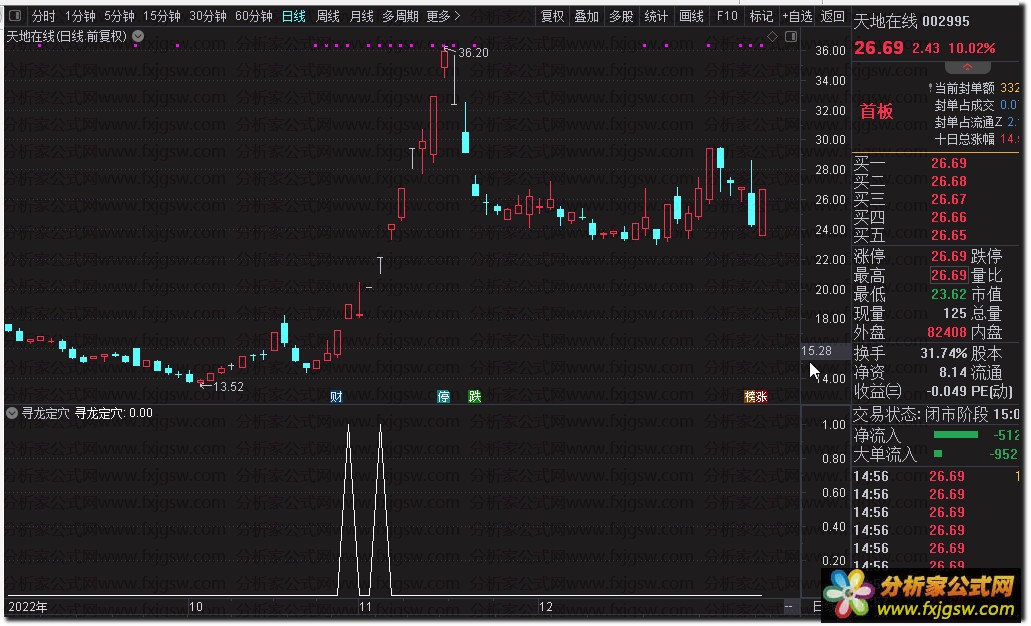
Task: Click the 榜涨 marker on the chart
Action: [755, 397]
